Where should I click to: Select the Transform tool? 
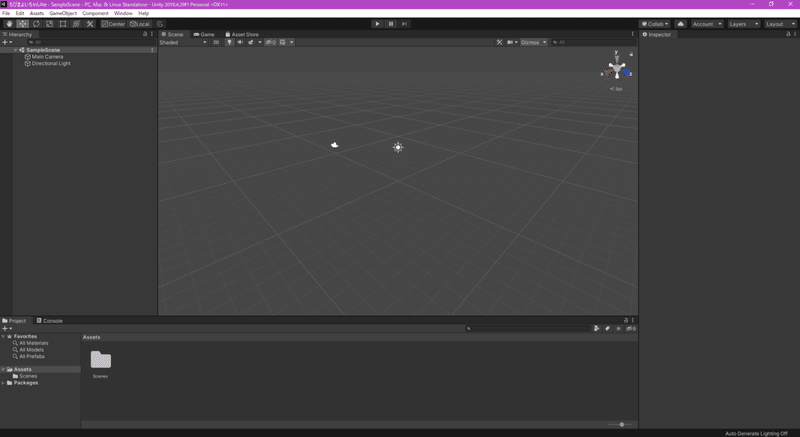coord(76,24)
